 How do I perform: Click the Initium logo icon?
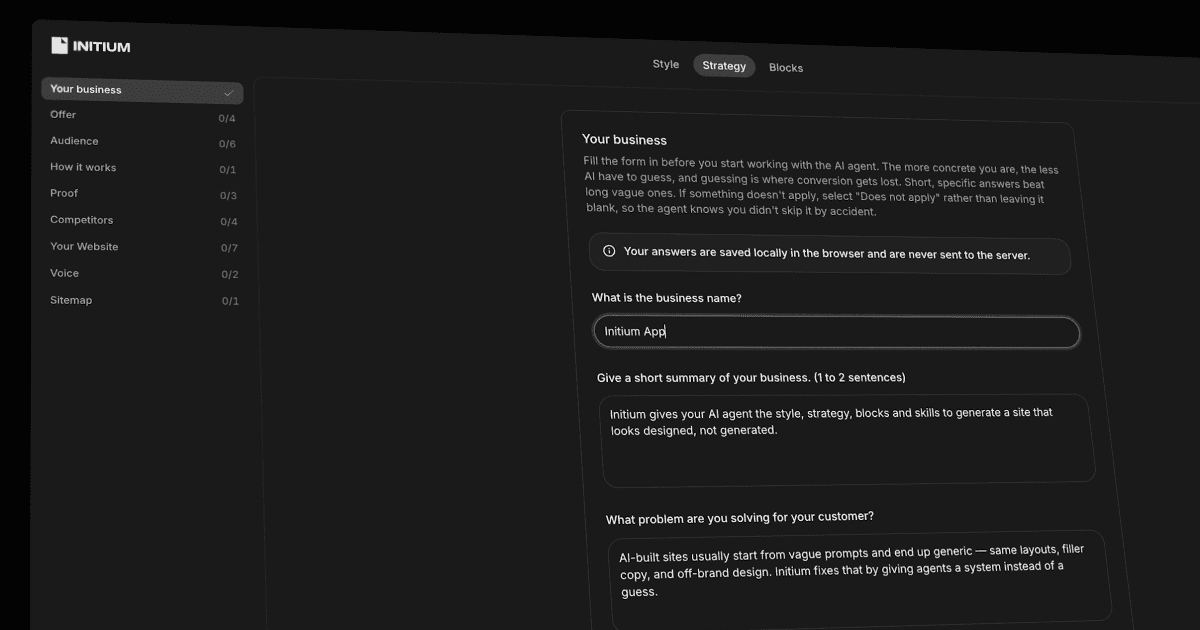pos(60,45)
